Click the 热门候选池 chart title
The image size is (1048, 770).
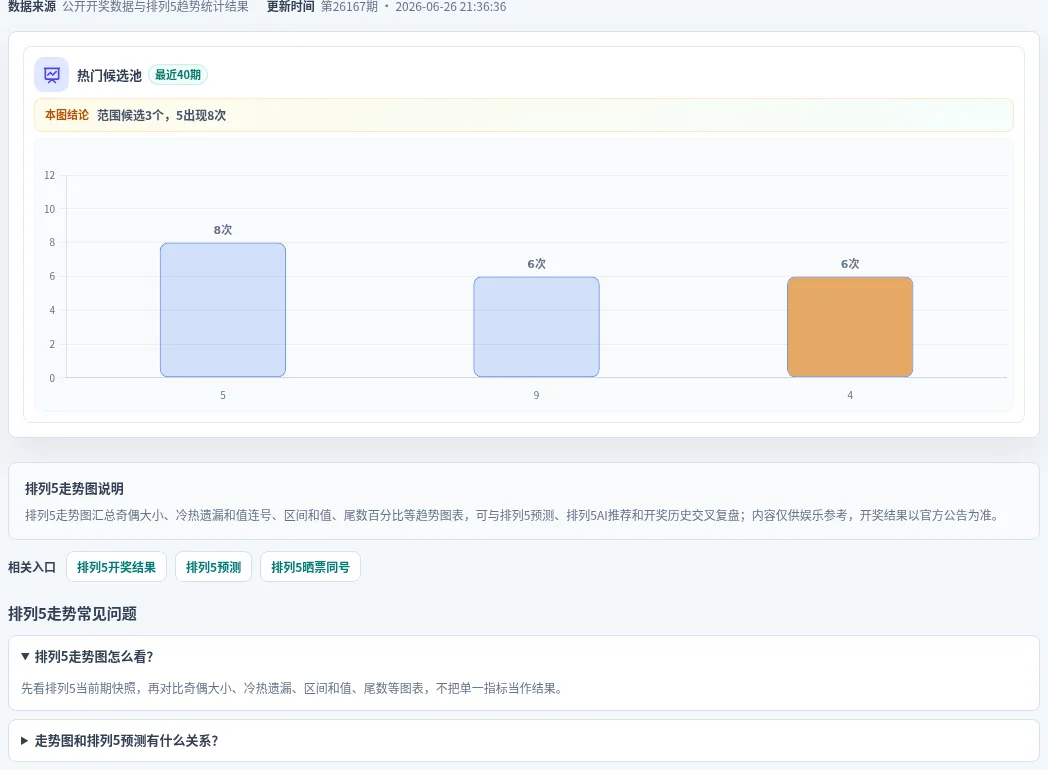click(x=109, y=75)
